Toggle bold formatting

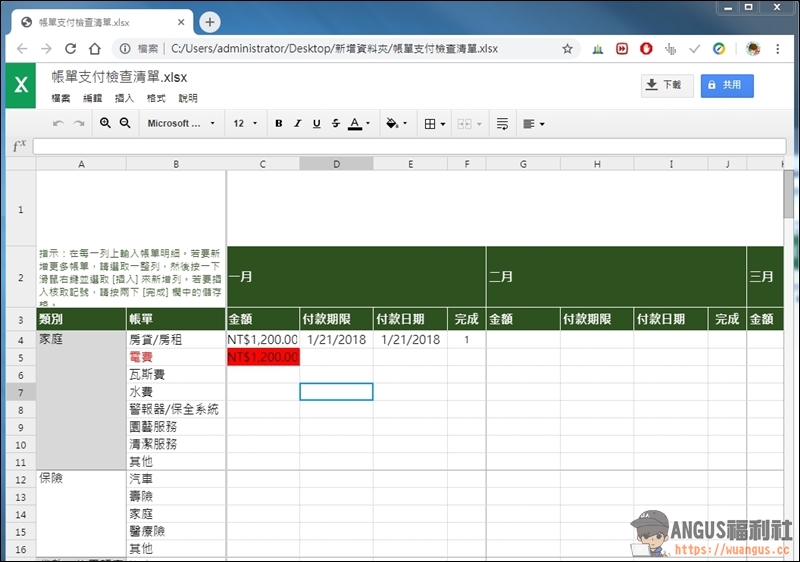coord(279,123)
